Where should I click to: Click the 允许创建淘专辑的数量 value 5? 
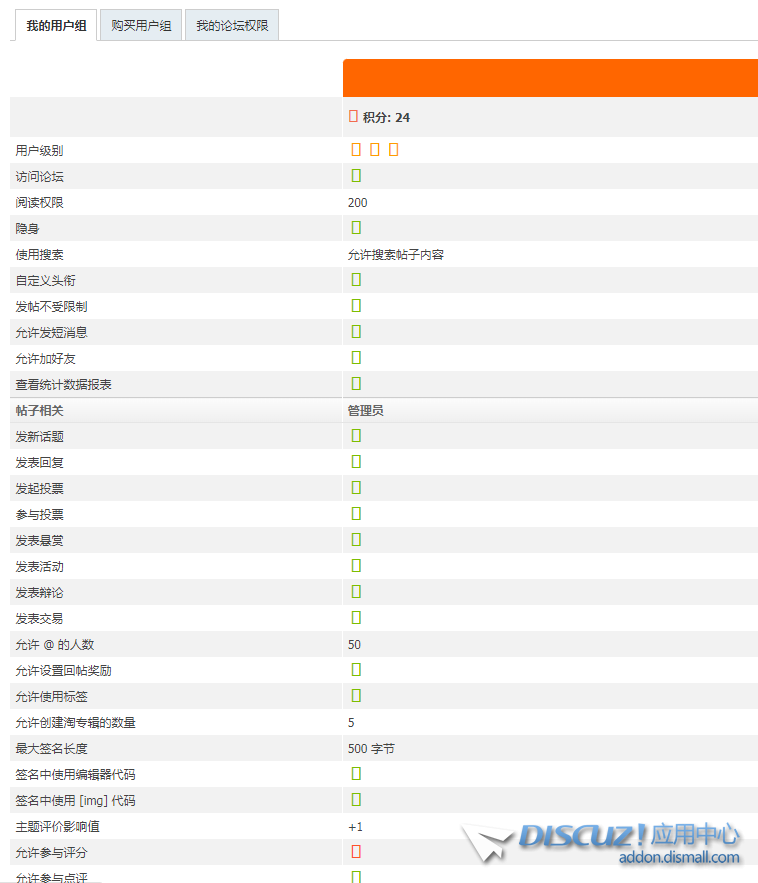coord(351,723)
